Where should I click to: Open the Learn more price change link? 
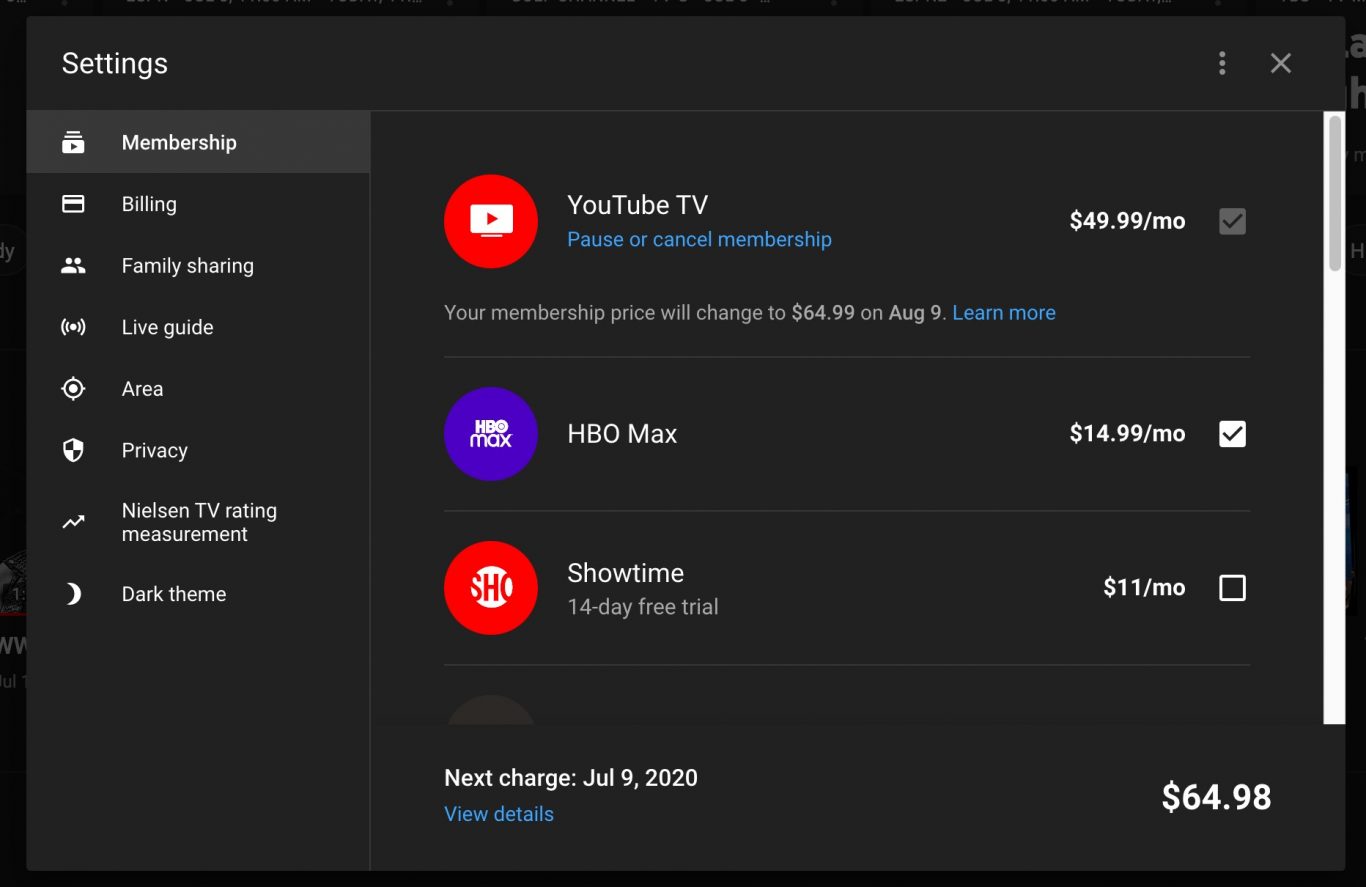tap(1003, 313)
